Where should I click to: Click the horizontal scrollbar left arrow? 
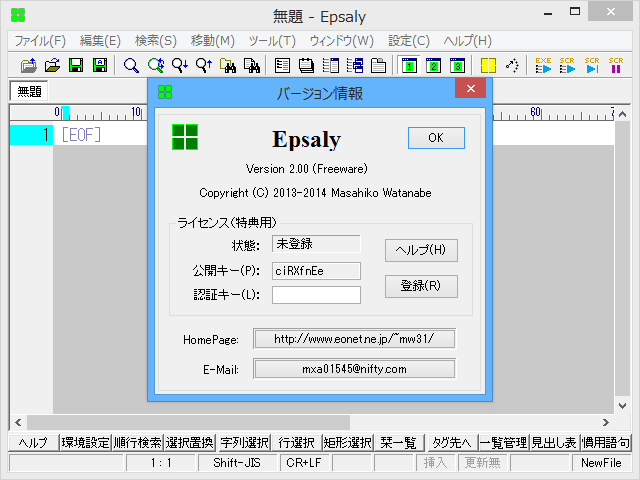point(18,422)
